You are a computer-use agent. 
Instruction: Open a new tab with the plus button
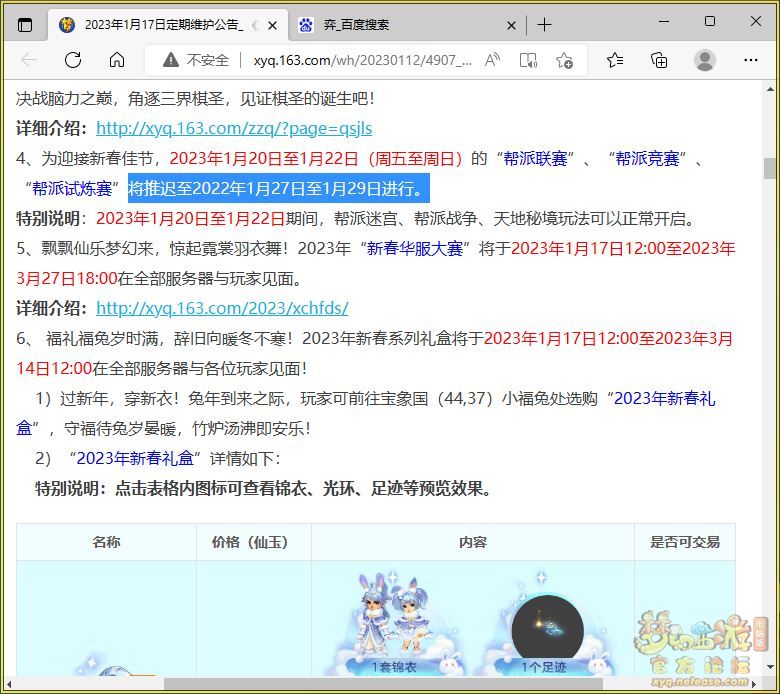(545, 24)
